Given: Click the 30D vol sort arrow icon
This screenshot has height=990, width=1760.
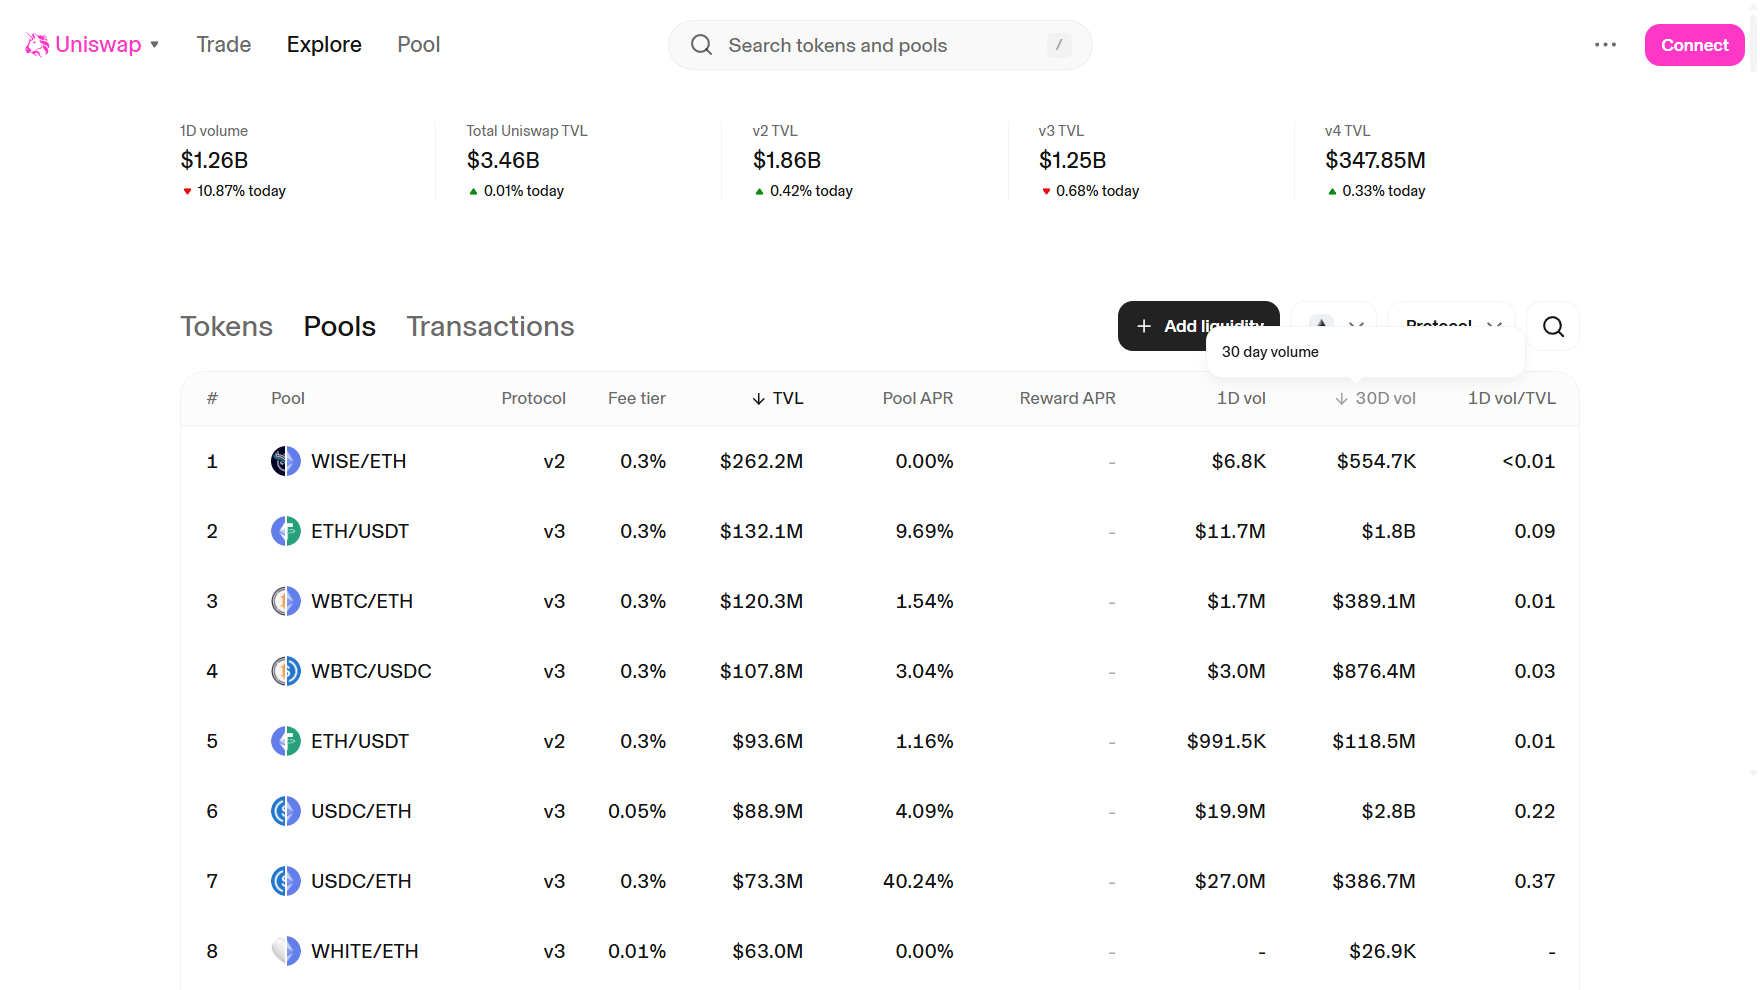Looking at the screenshot, I should 1342,399.
